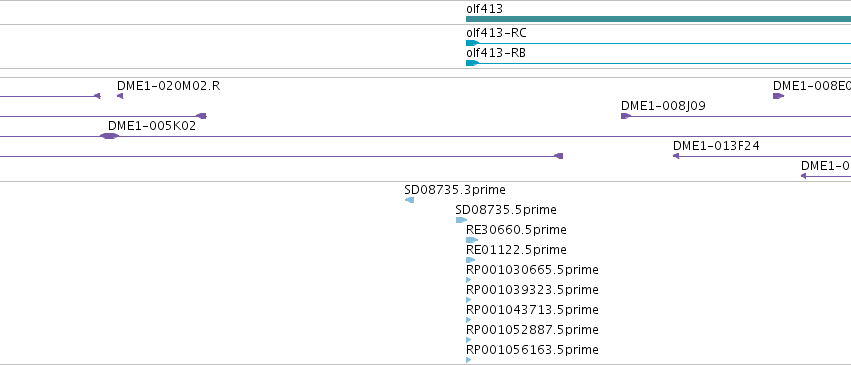
Task: Select the DME1-005K02 feature glyph
Action: tap(109, 136)
